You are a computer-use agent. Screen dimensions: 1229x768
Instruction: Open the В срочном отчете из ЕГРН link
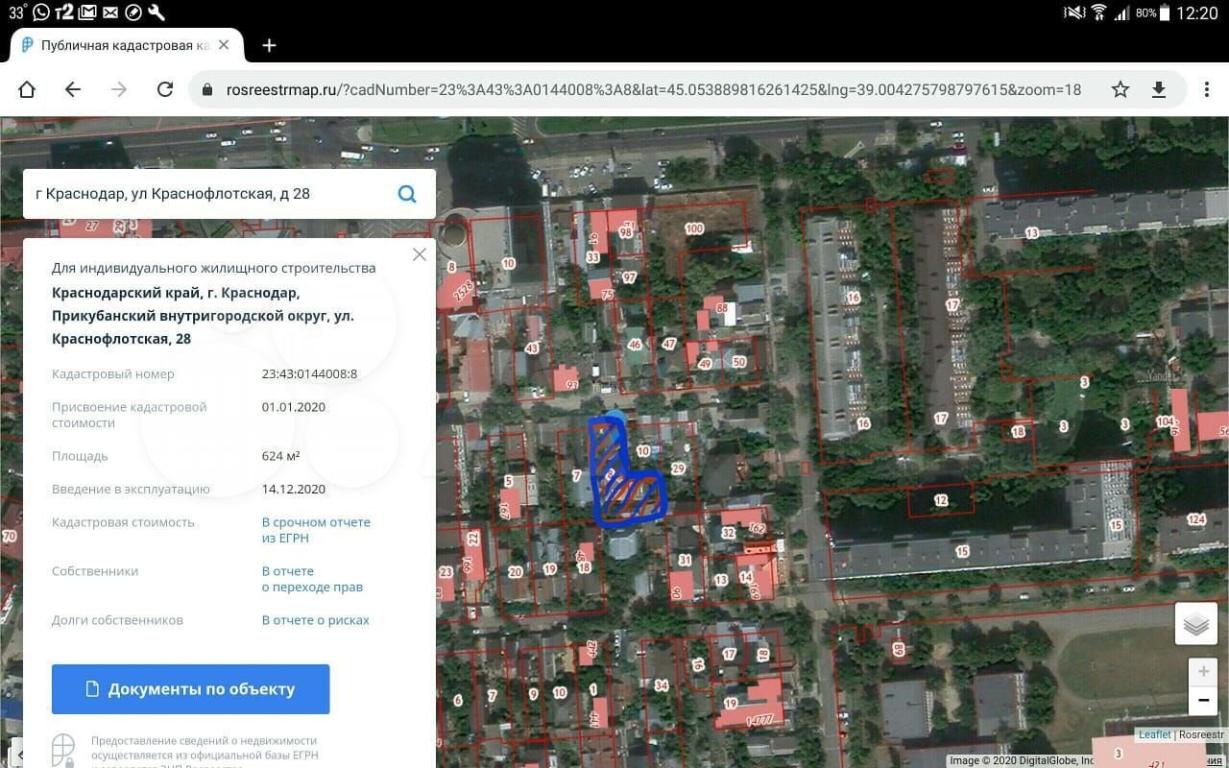coord(315,530)
